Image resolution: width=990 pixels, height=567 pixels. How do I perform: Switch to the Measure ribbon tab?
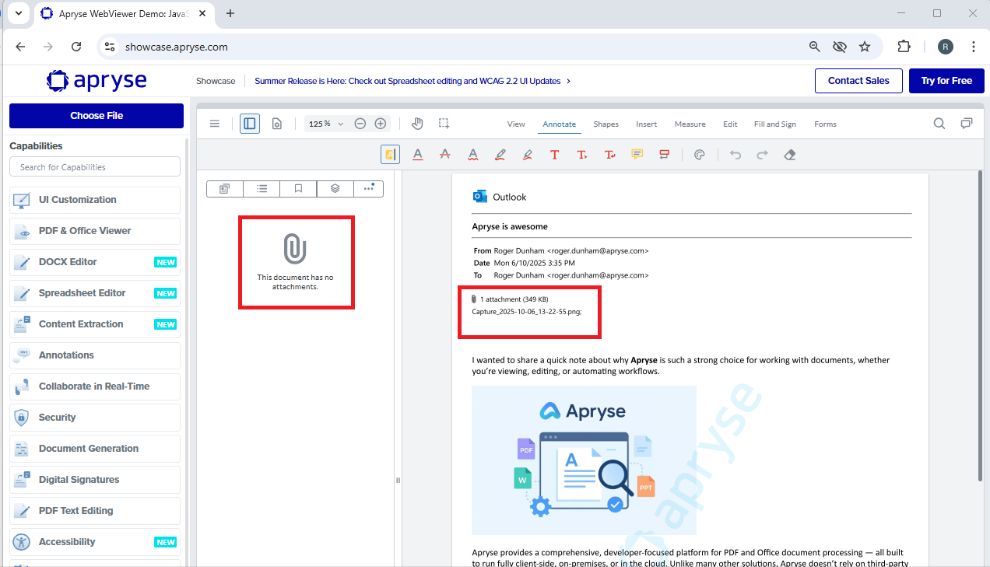coord(689,124)
